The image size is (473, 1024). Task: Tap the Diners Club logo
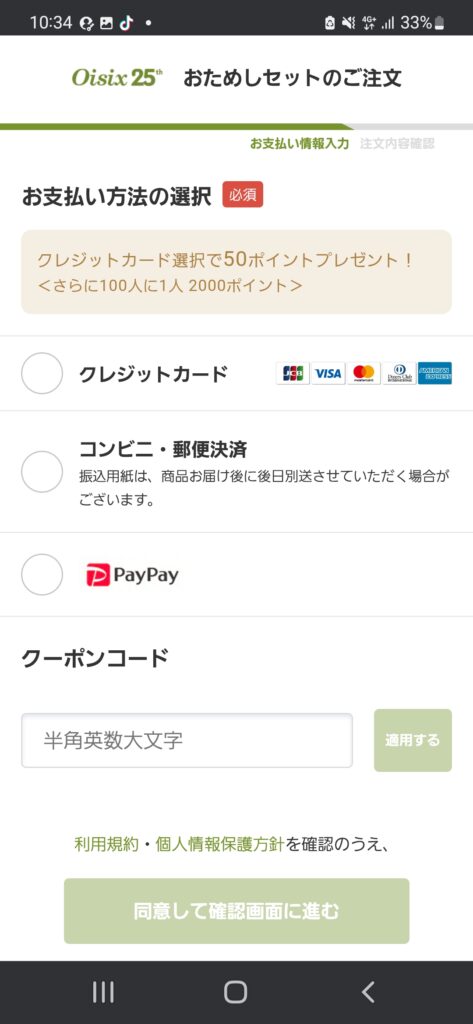coord(399,373)
